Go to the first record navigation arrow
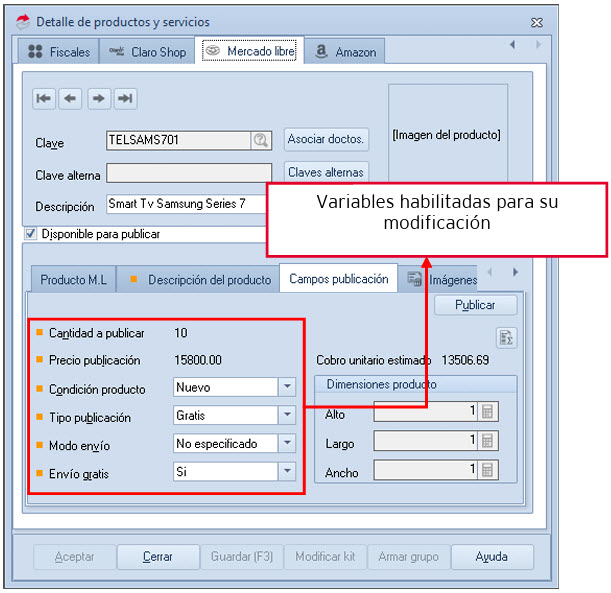Viewport: 611px width, 593px height. pyautogui.click(x=44, y=98)
